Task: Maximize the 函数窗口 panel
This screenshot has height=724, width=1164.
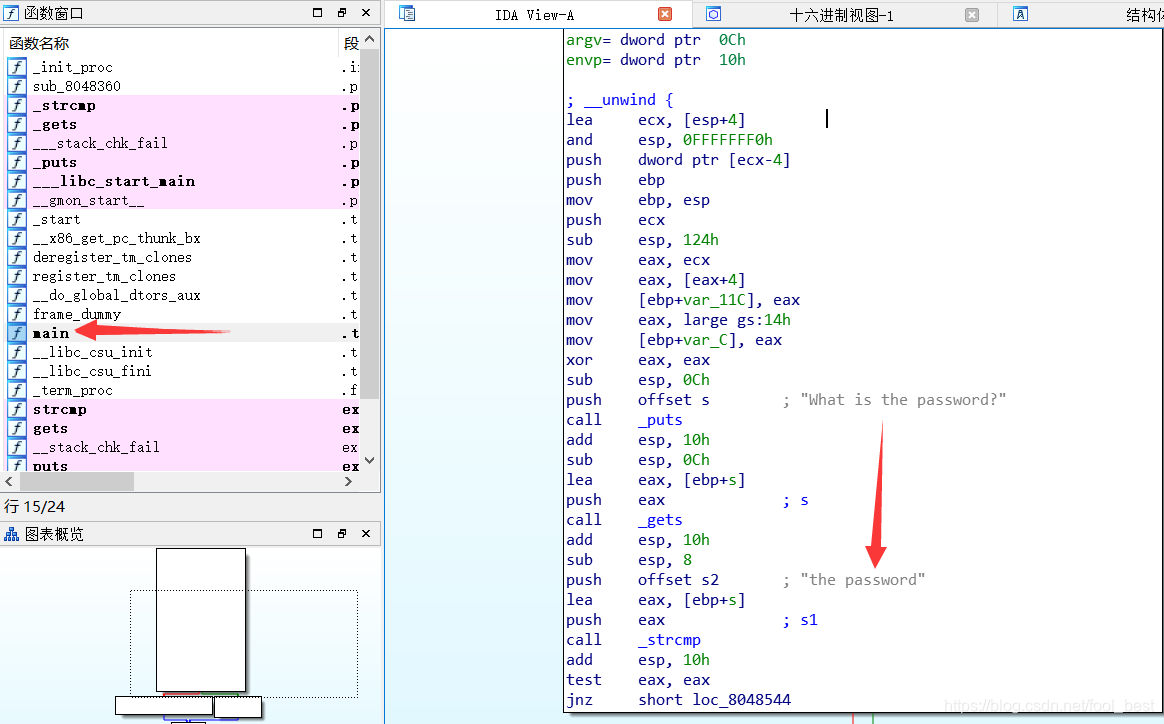Action: point(318,13)
